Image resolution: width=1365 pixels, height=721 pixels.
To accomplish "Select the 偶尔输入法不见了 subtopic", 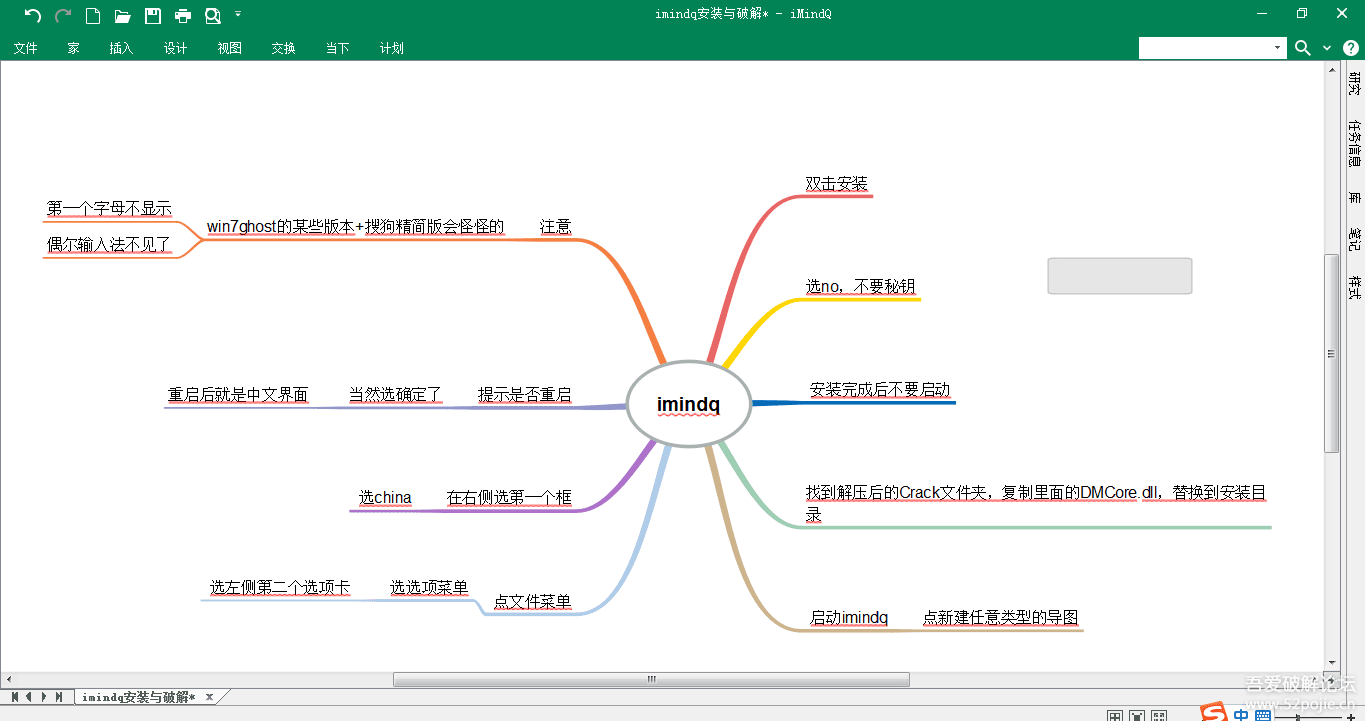I will coord(109,244).
